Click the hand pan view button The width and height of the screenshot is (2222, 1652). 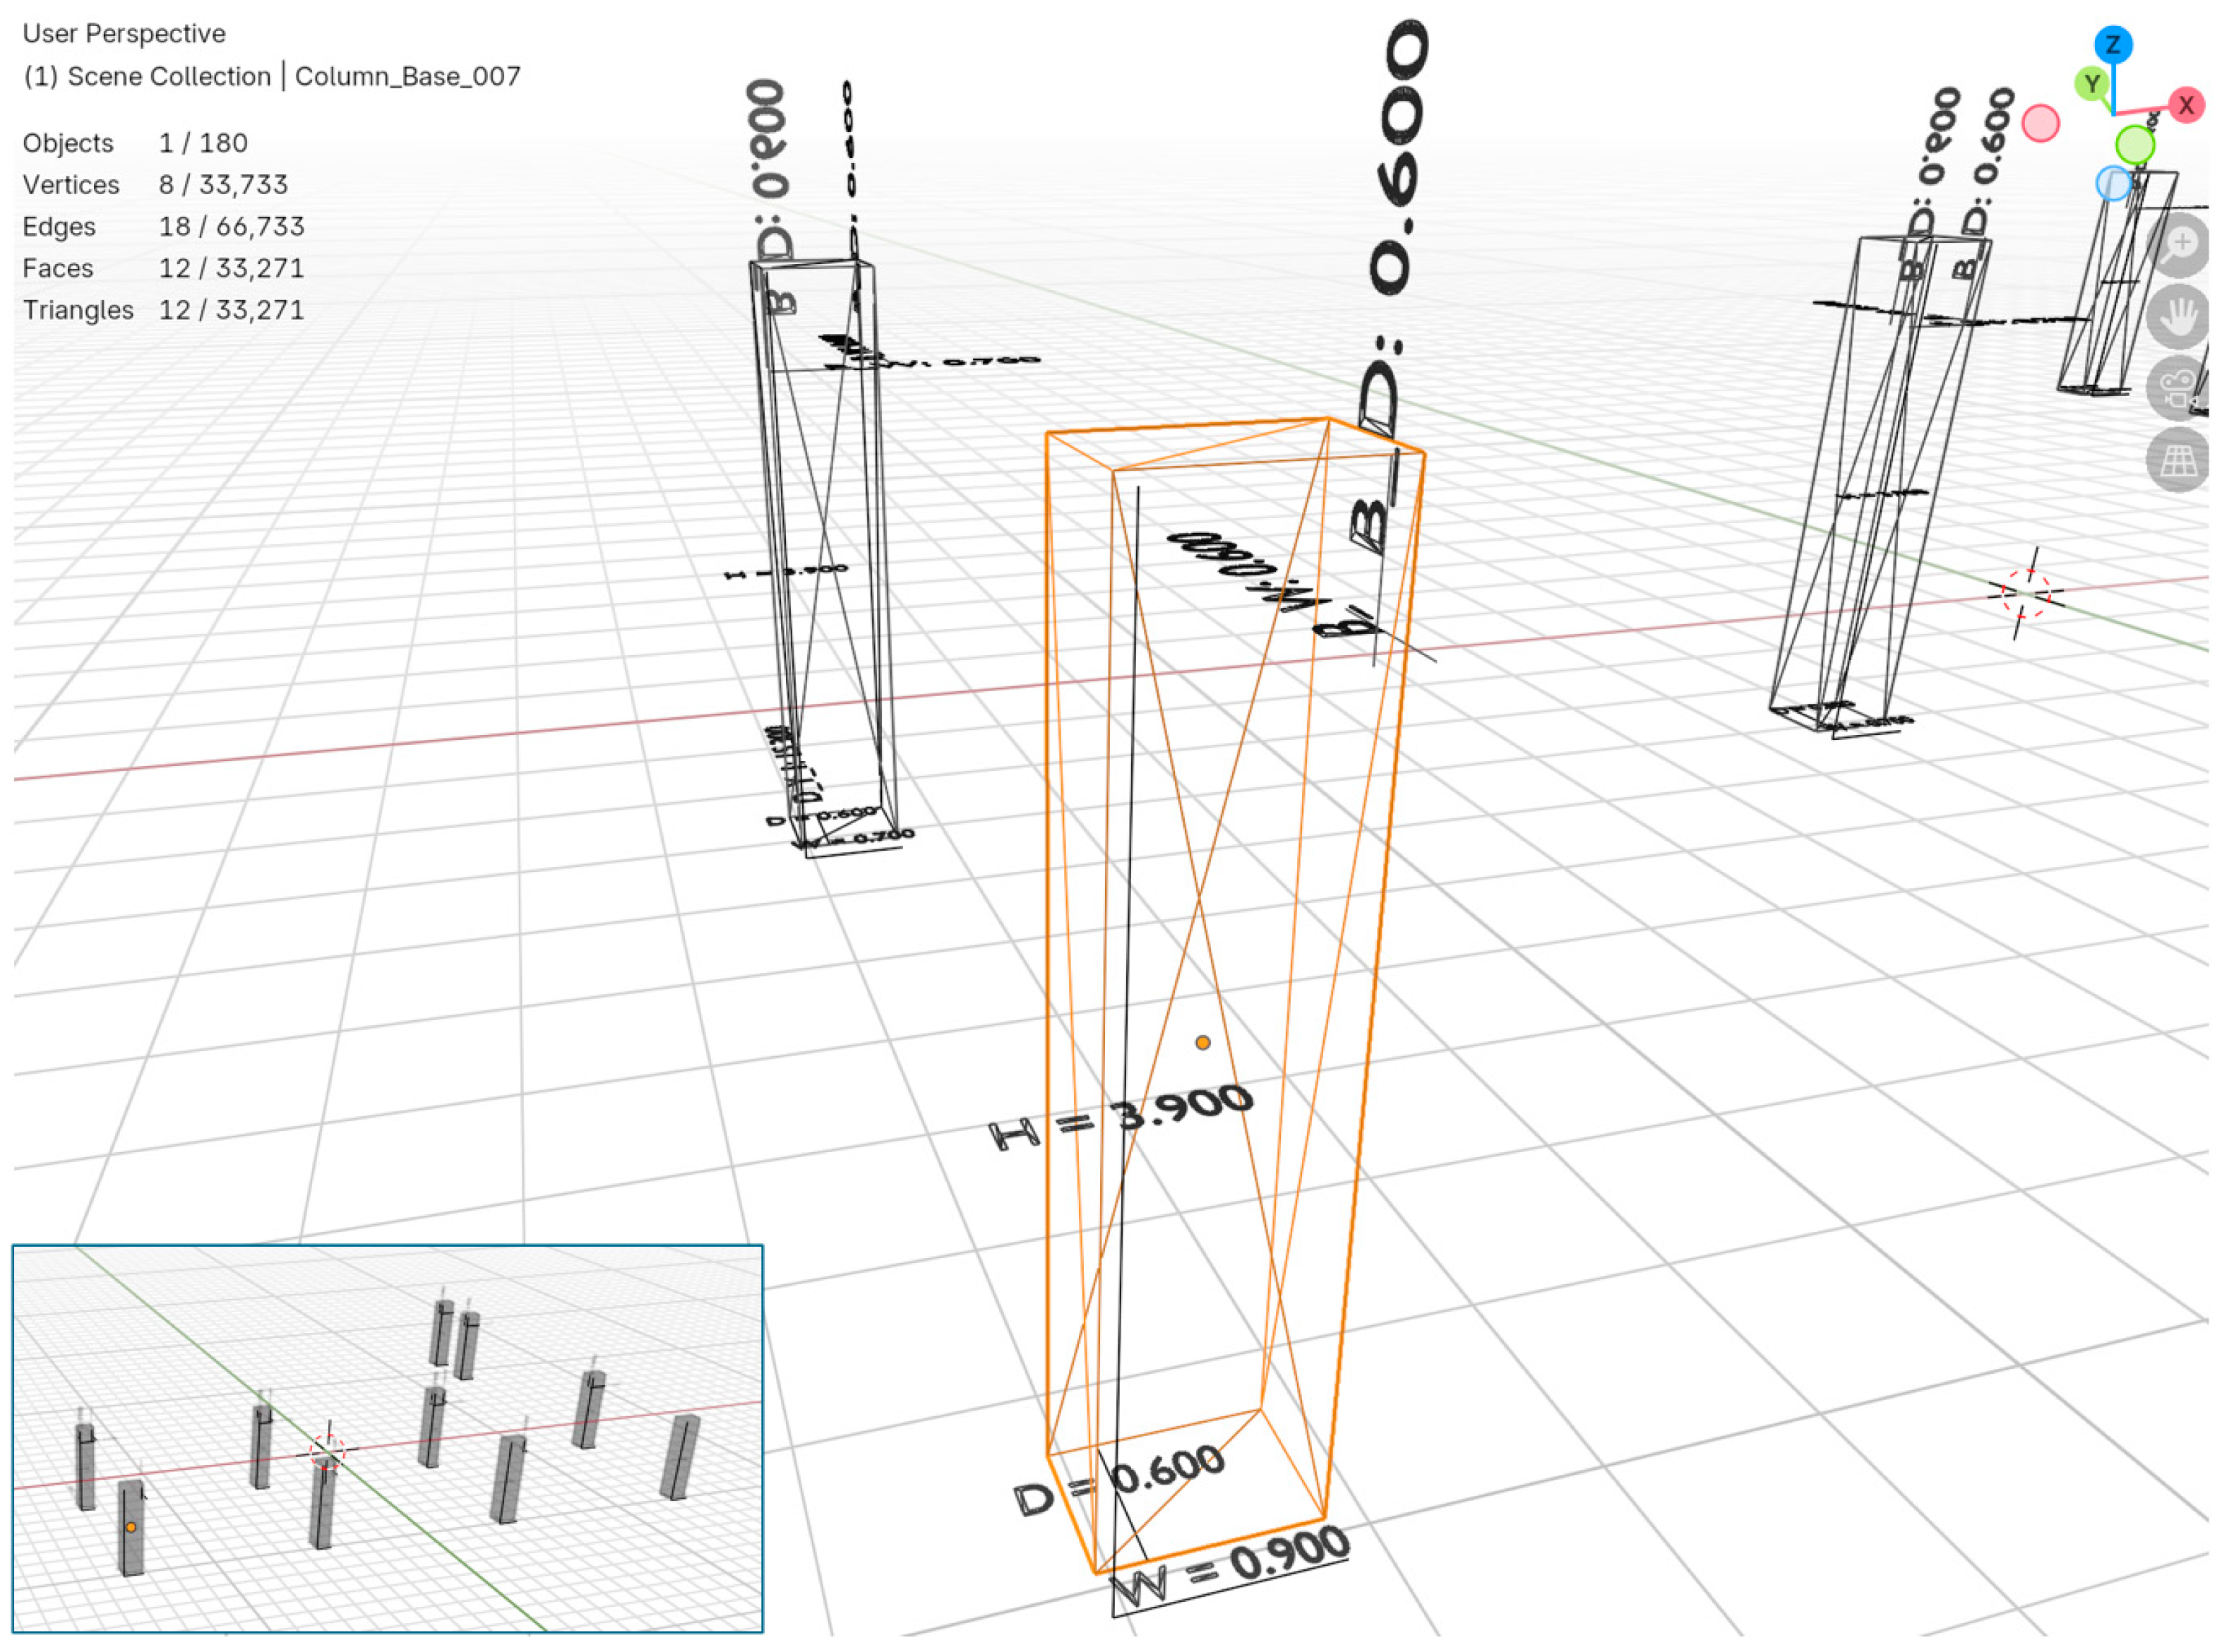[2178, 317]
